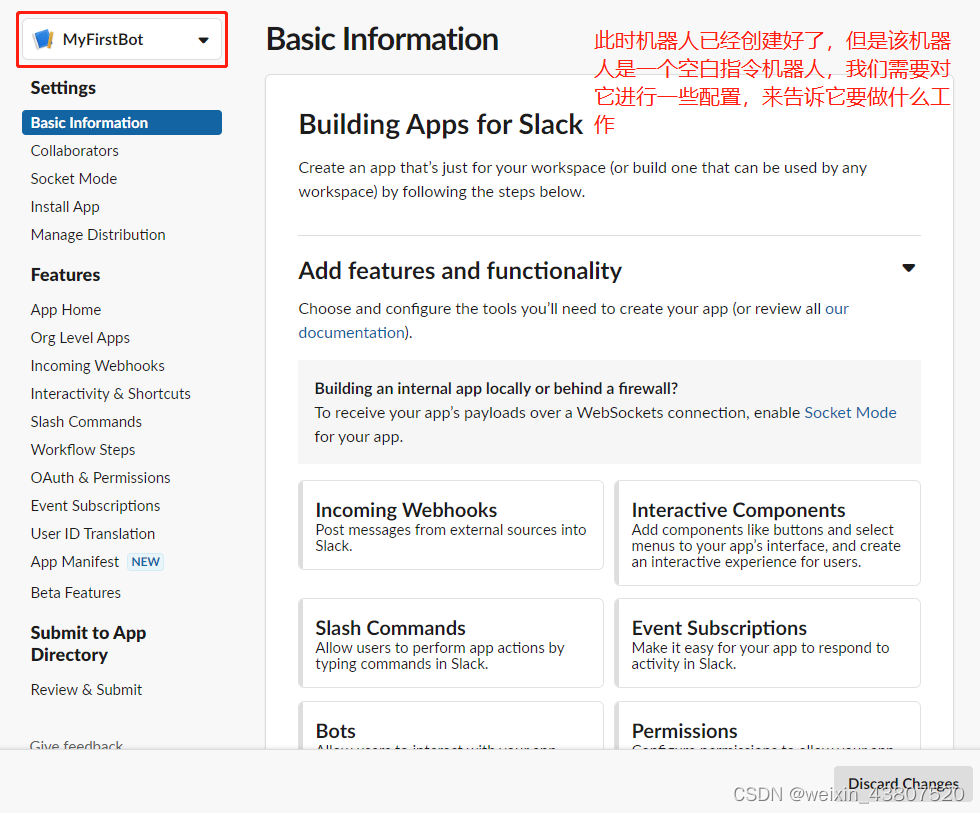The width and height of the screenshot is (980, 813).
Task: Click the Building Apps for Slack heading
Action: point(441,124)
